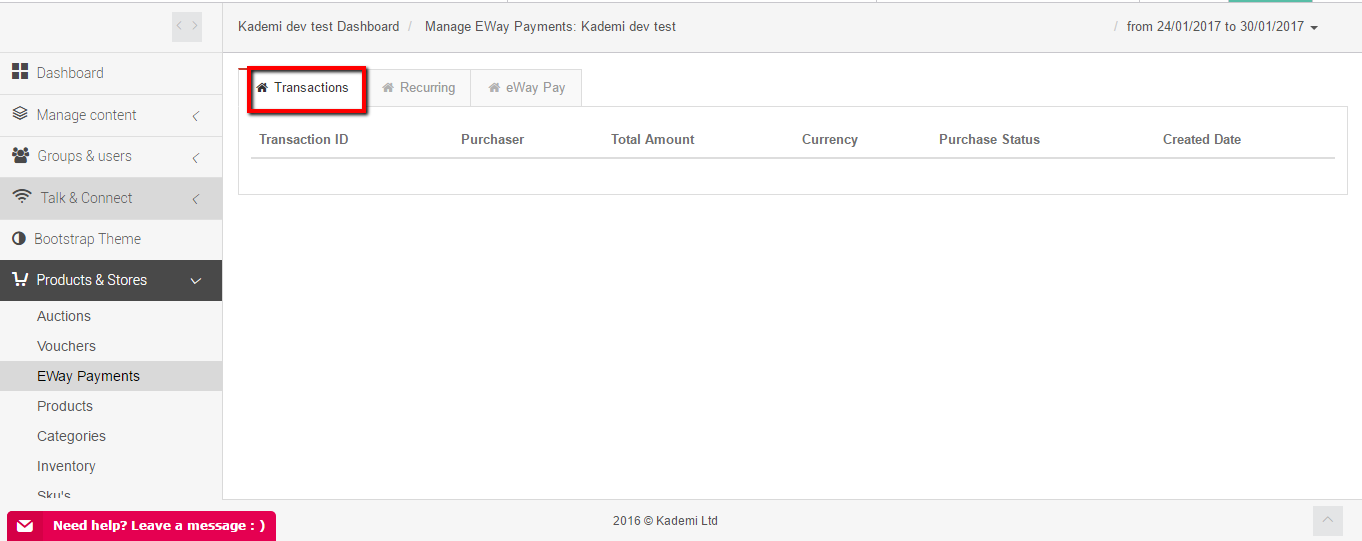The height and width of the screenshot is (541, 1362).
Task: Open the Talk & Connect menu
Action: [111, 198]
